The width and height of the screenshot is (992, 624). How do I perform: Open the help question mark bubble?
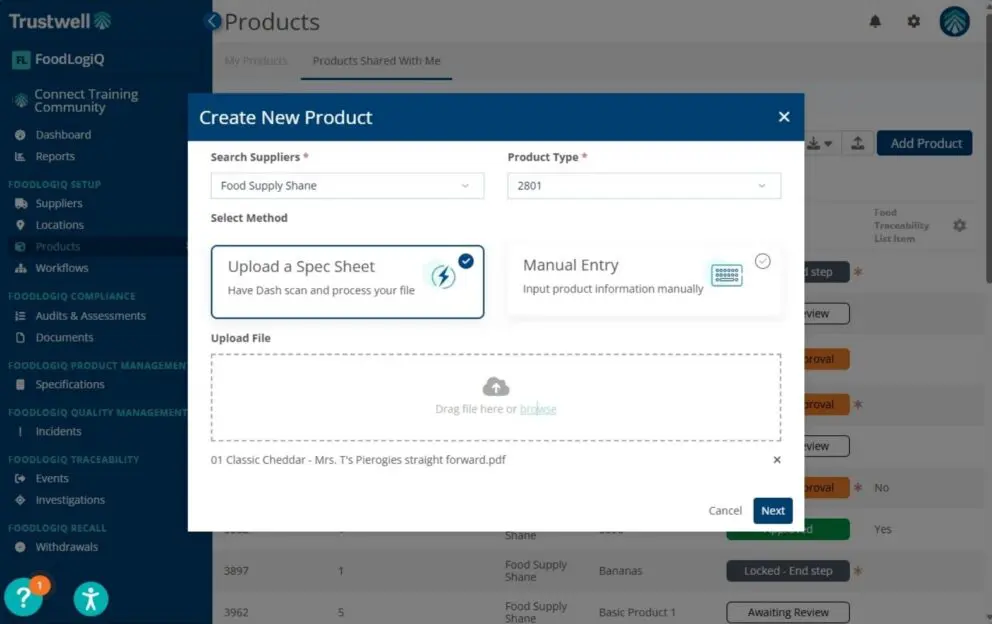pos(24,597)
